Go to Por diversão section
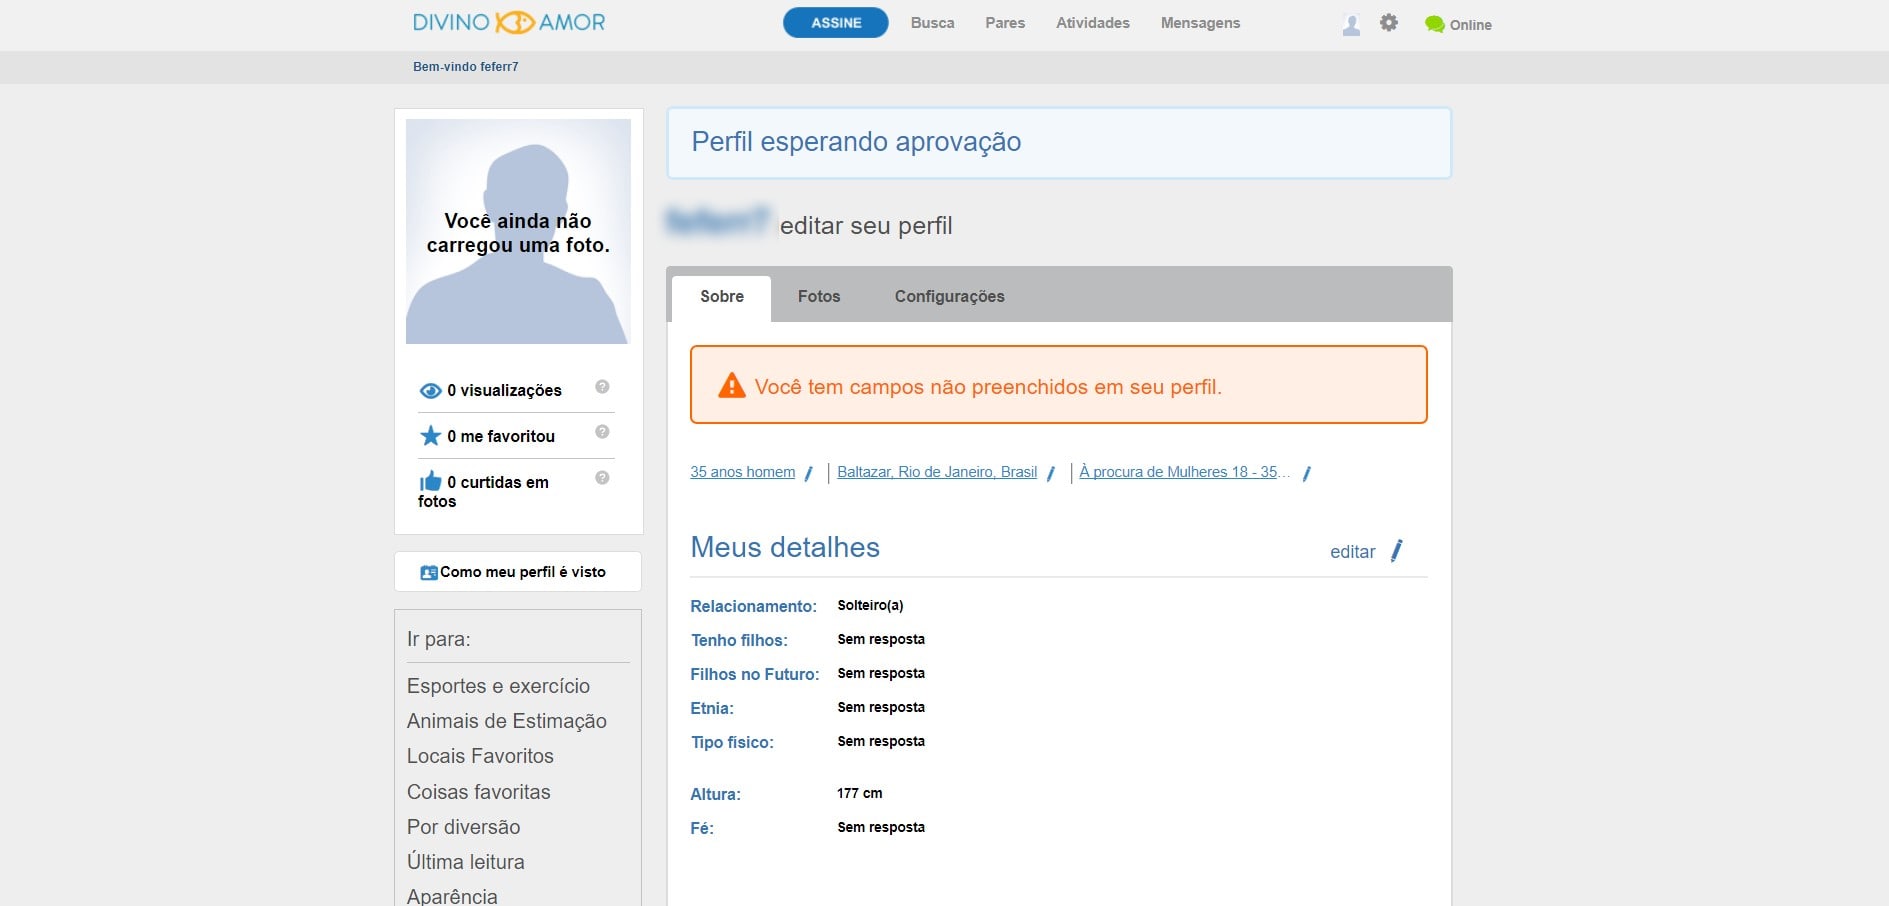1889x906 pixels. [463, 827]
